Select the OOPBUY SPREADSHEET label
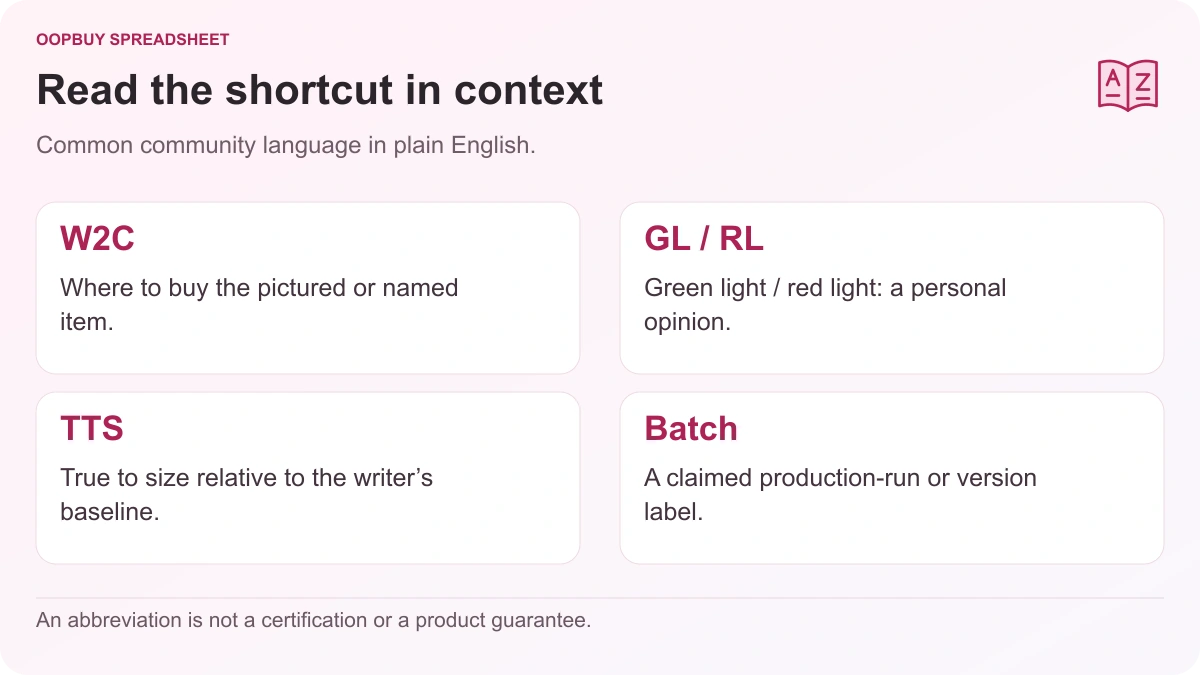The image size is (1200, 675). [x=133, y=40]
